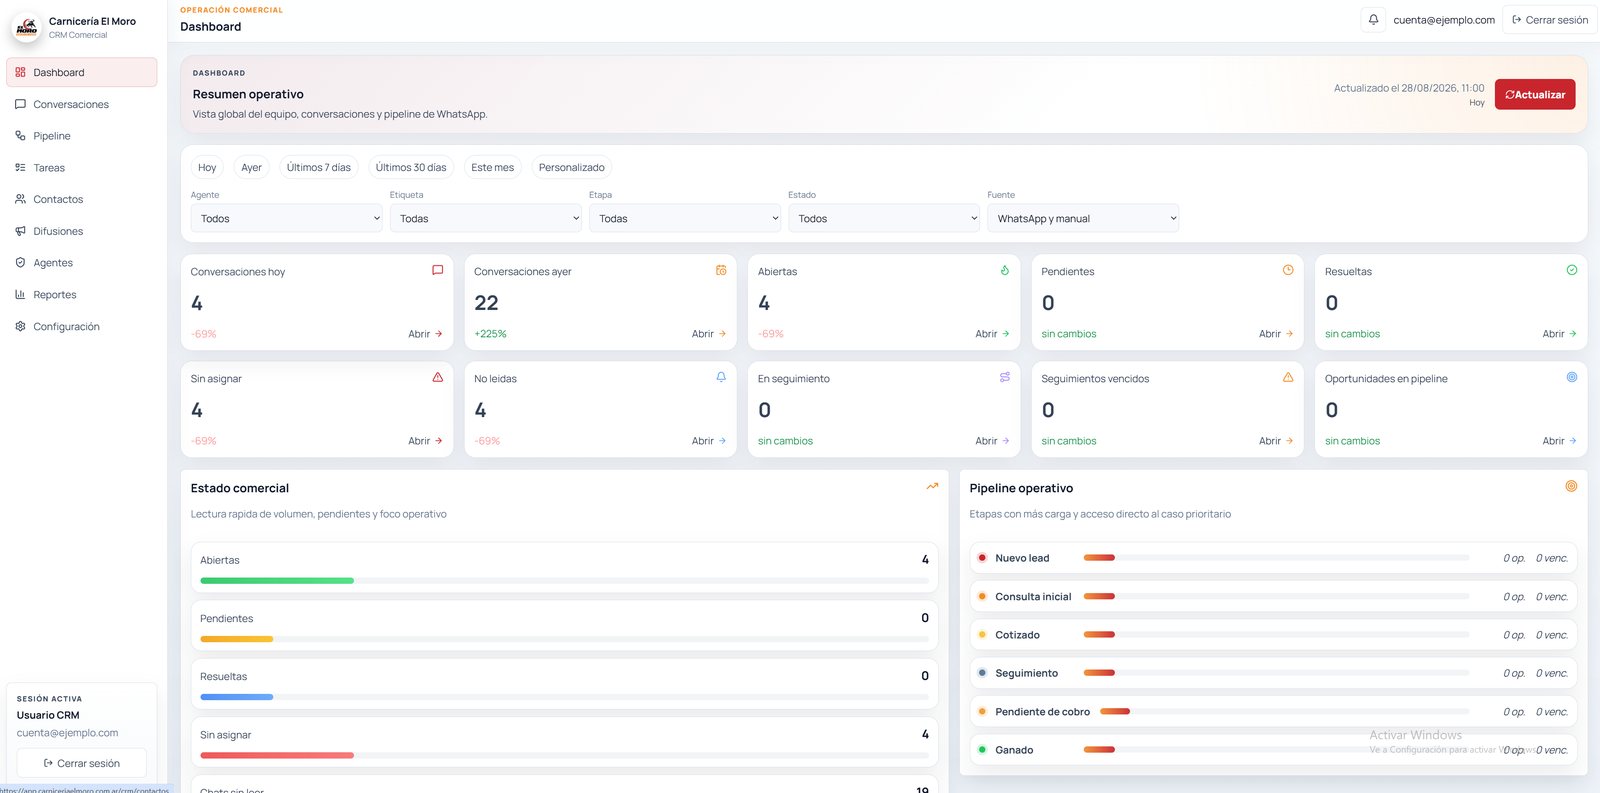Viewport: 1600px width, 793px height.
Task: Click the No leídas bell icon
Action: tap(721, 377)
